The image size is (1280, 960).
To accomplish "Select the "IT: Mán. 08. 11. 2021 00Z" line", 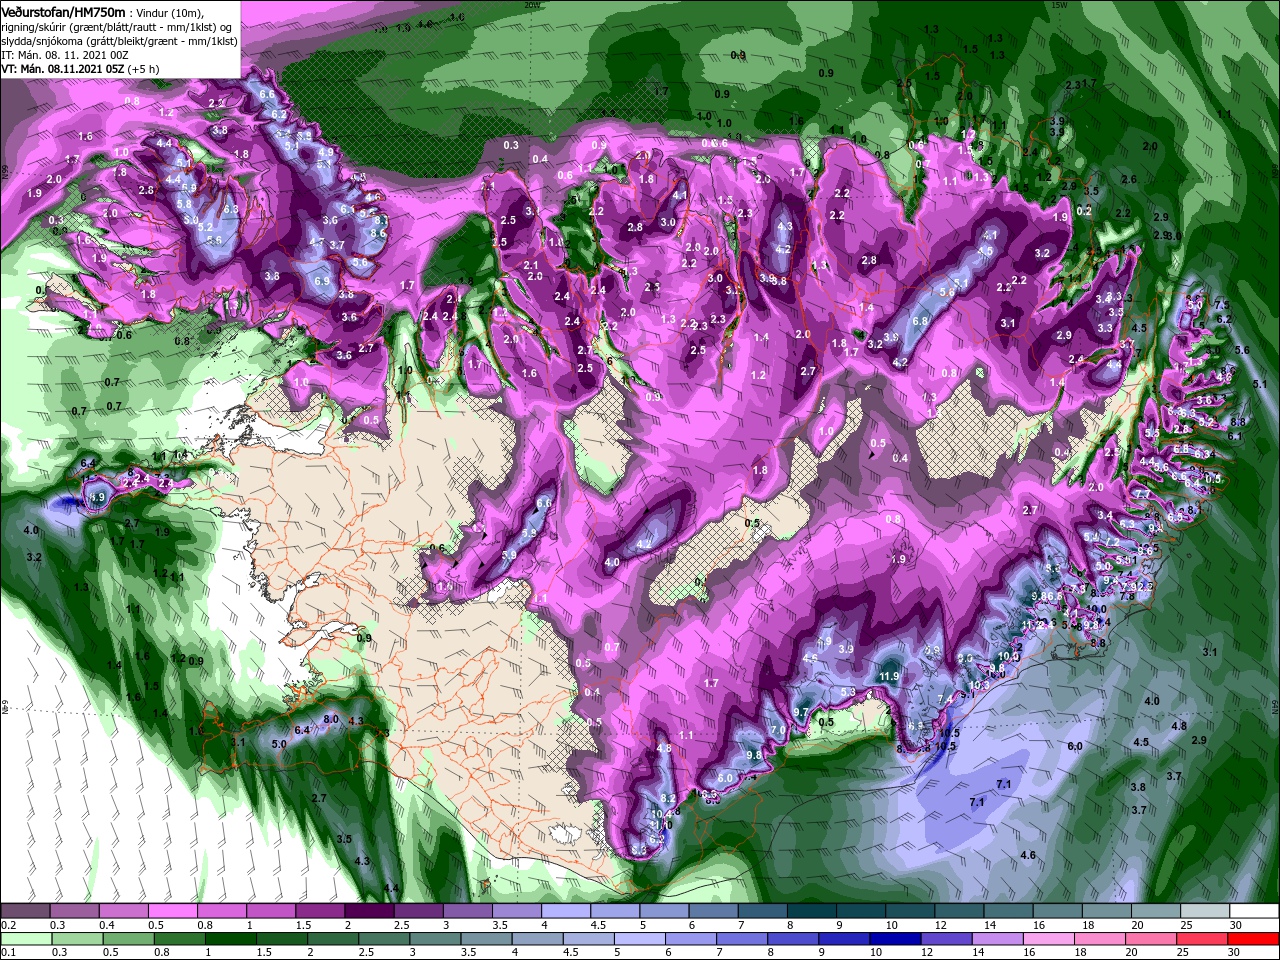I will click(x=65, y=55).
